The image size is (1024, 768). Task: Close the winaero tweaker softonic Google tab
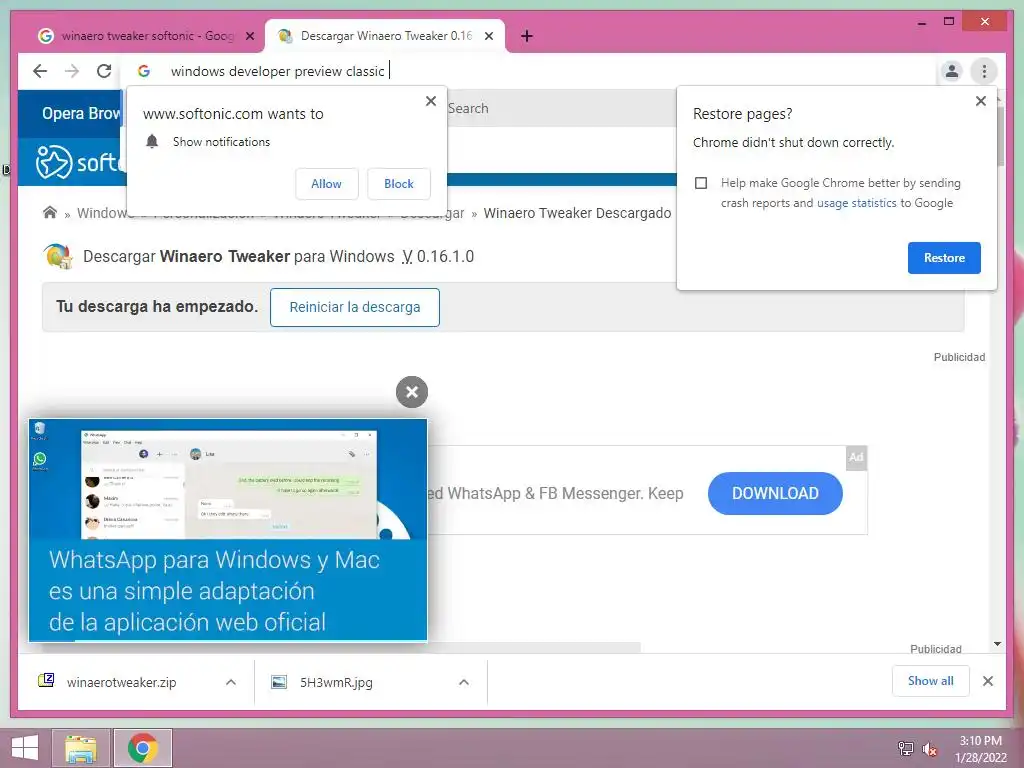pos(249,37)
